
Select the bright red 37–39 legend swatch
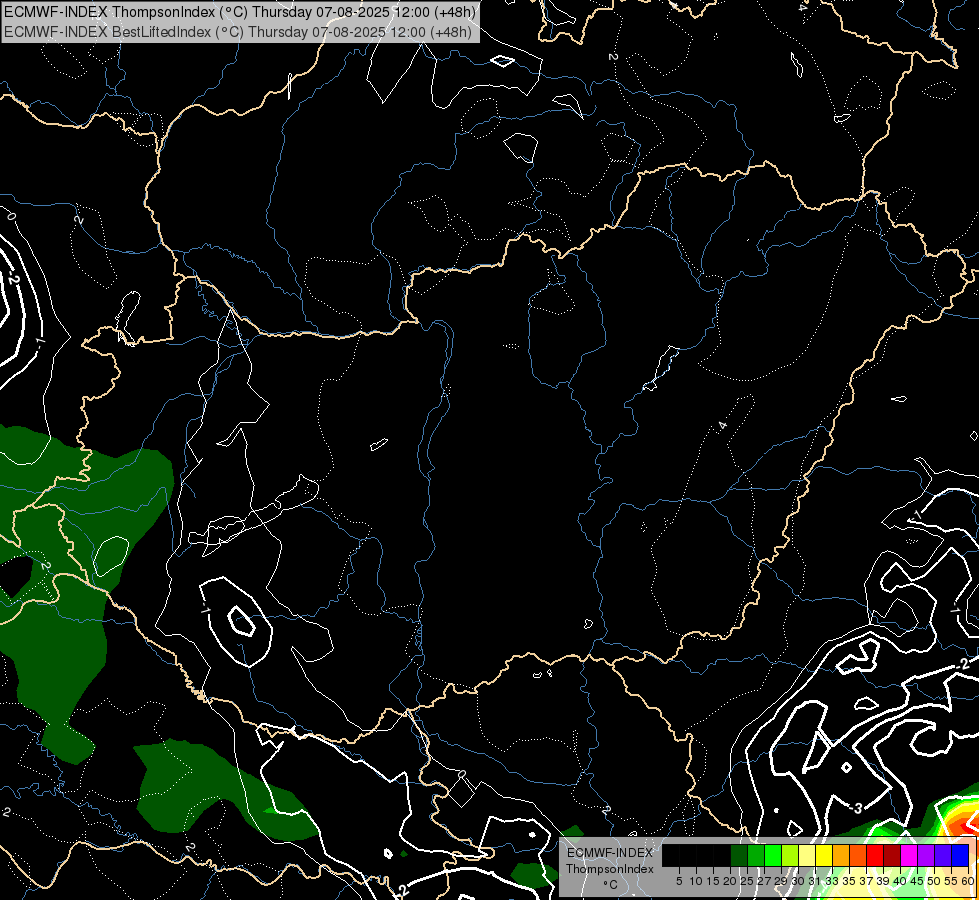(x=875, y=855)
